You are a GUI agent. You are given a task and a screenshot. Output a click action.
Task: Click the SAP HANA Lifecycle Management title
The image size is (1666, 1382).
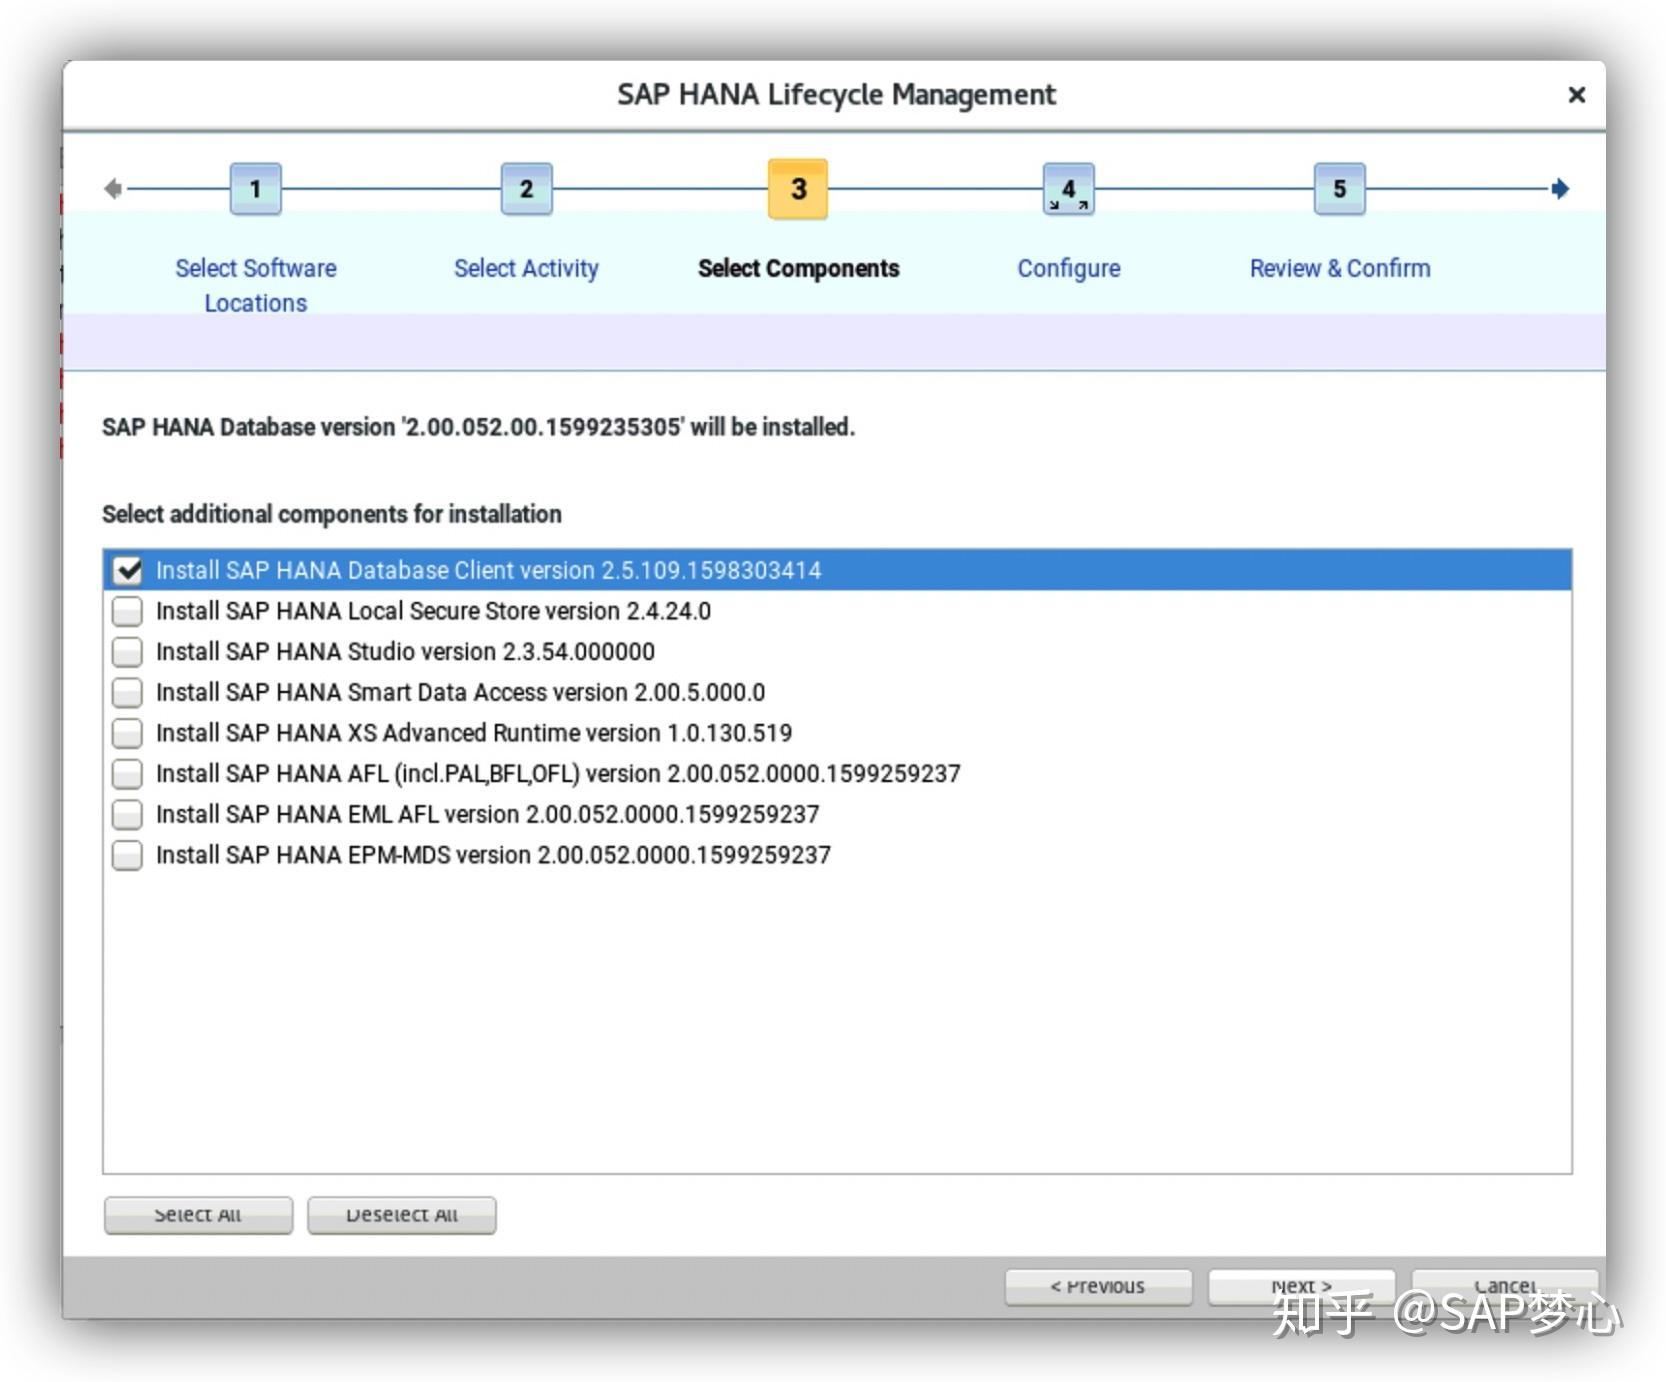[836, 95]
